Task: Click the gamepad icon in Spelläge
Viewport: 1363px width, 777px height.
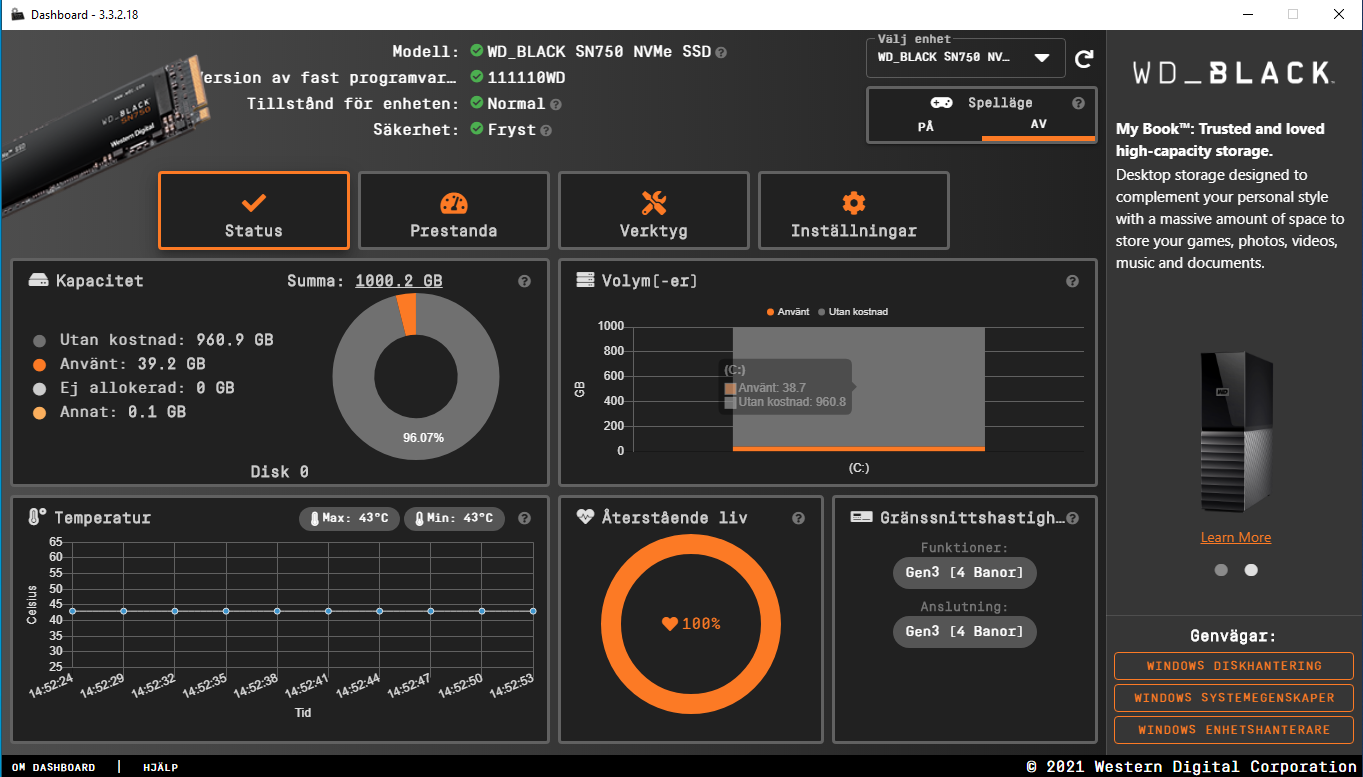Action: tap(942, 102)
